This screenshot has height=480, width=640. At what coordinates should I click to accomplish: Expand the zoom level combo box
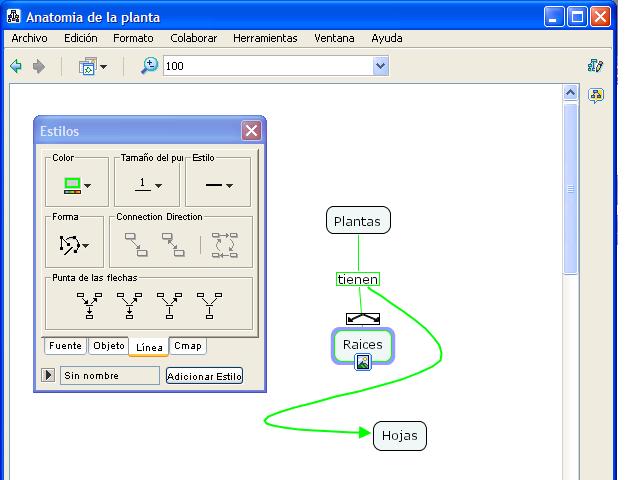point(380,66)
